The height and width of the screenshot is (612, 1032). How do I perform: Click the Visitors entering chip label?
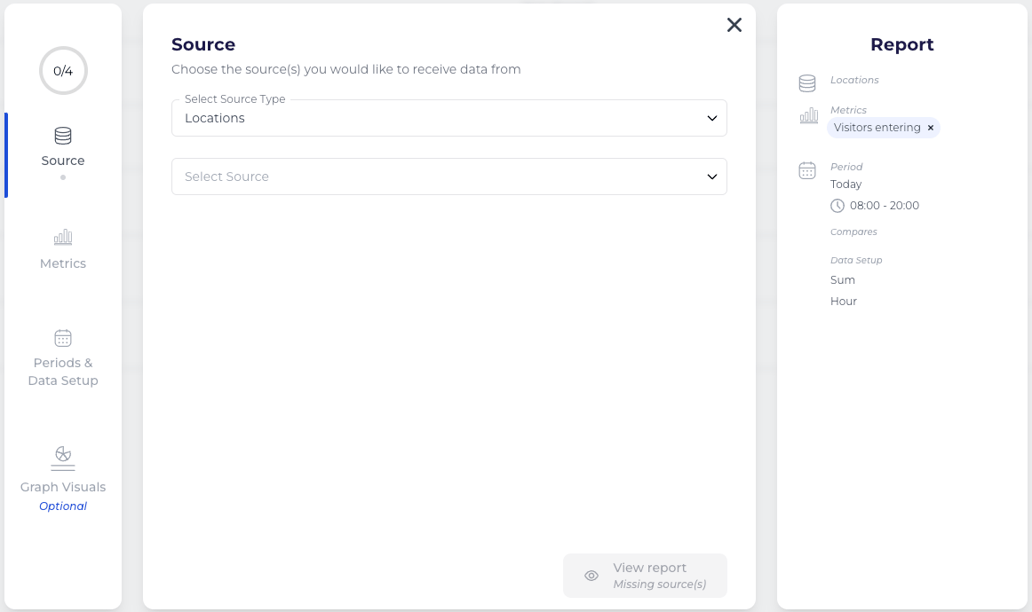[x=877, y=128]
